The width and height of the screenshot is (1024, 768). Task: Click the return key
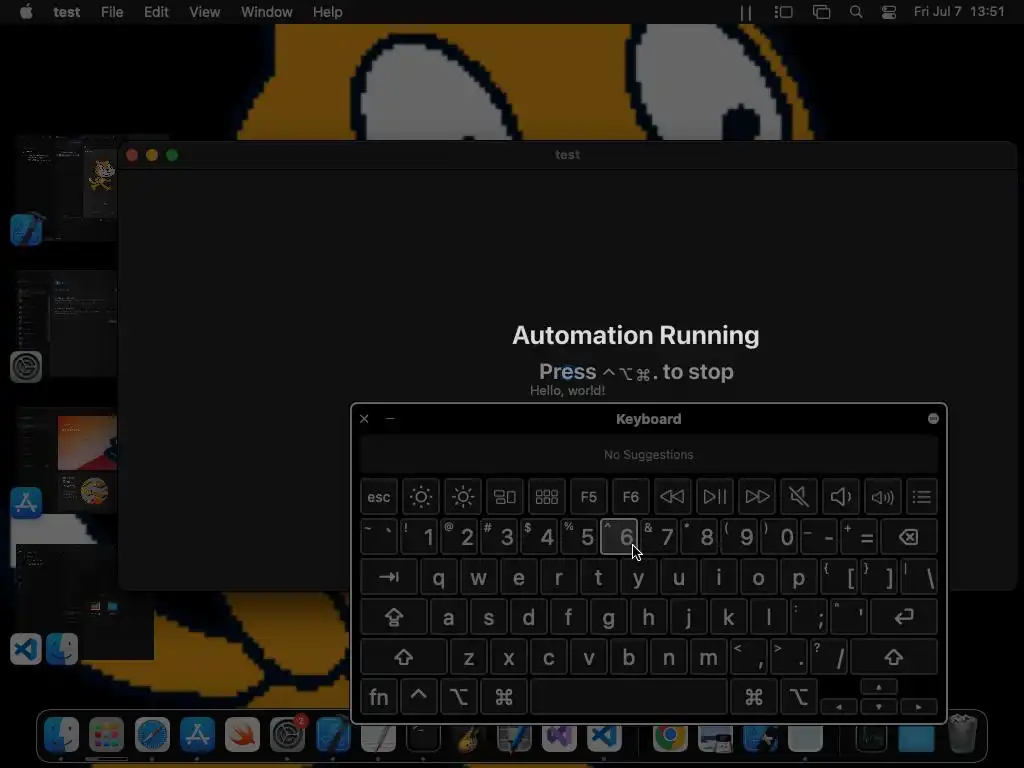click(x=904, y=616)
